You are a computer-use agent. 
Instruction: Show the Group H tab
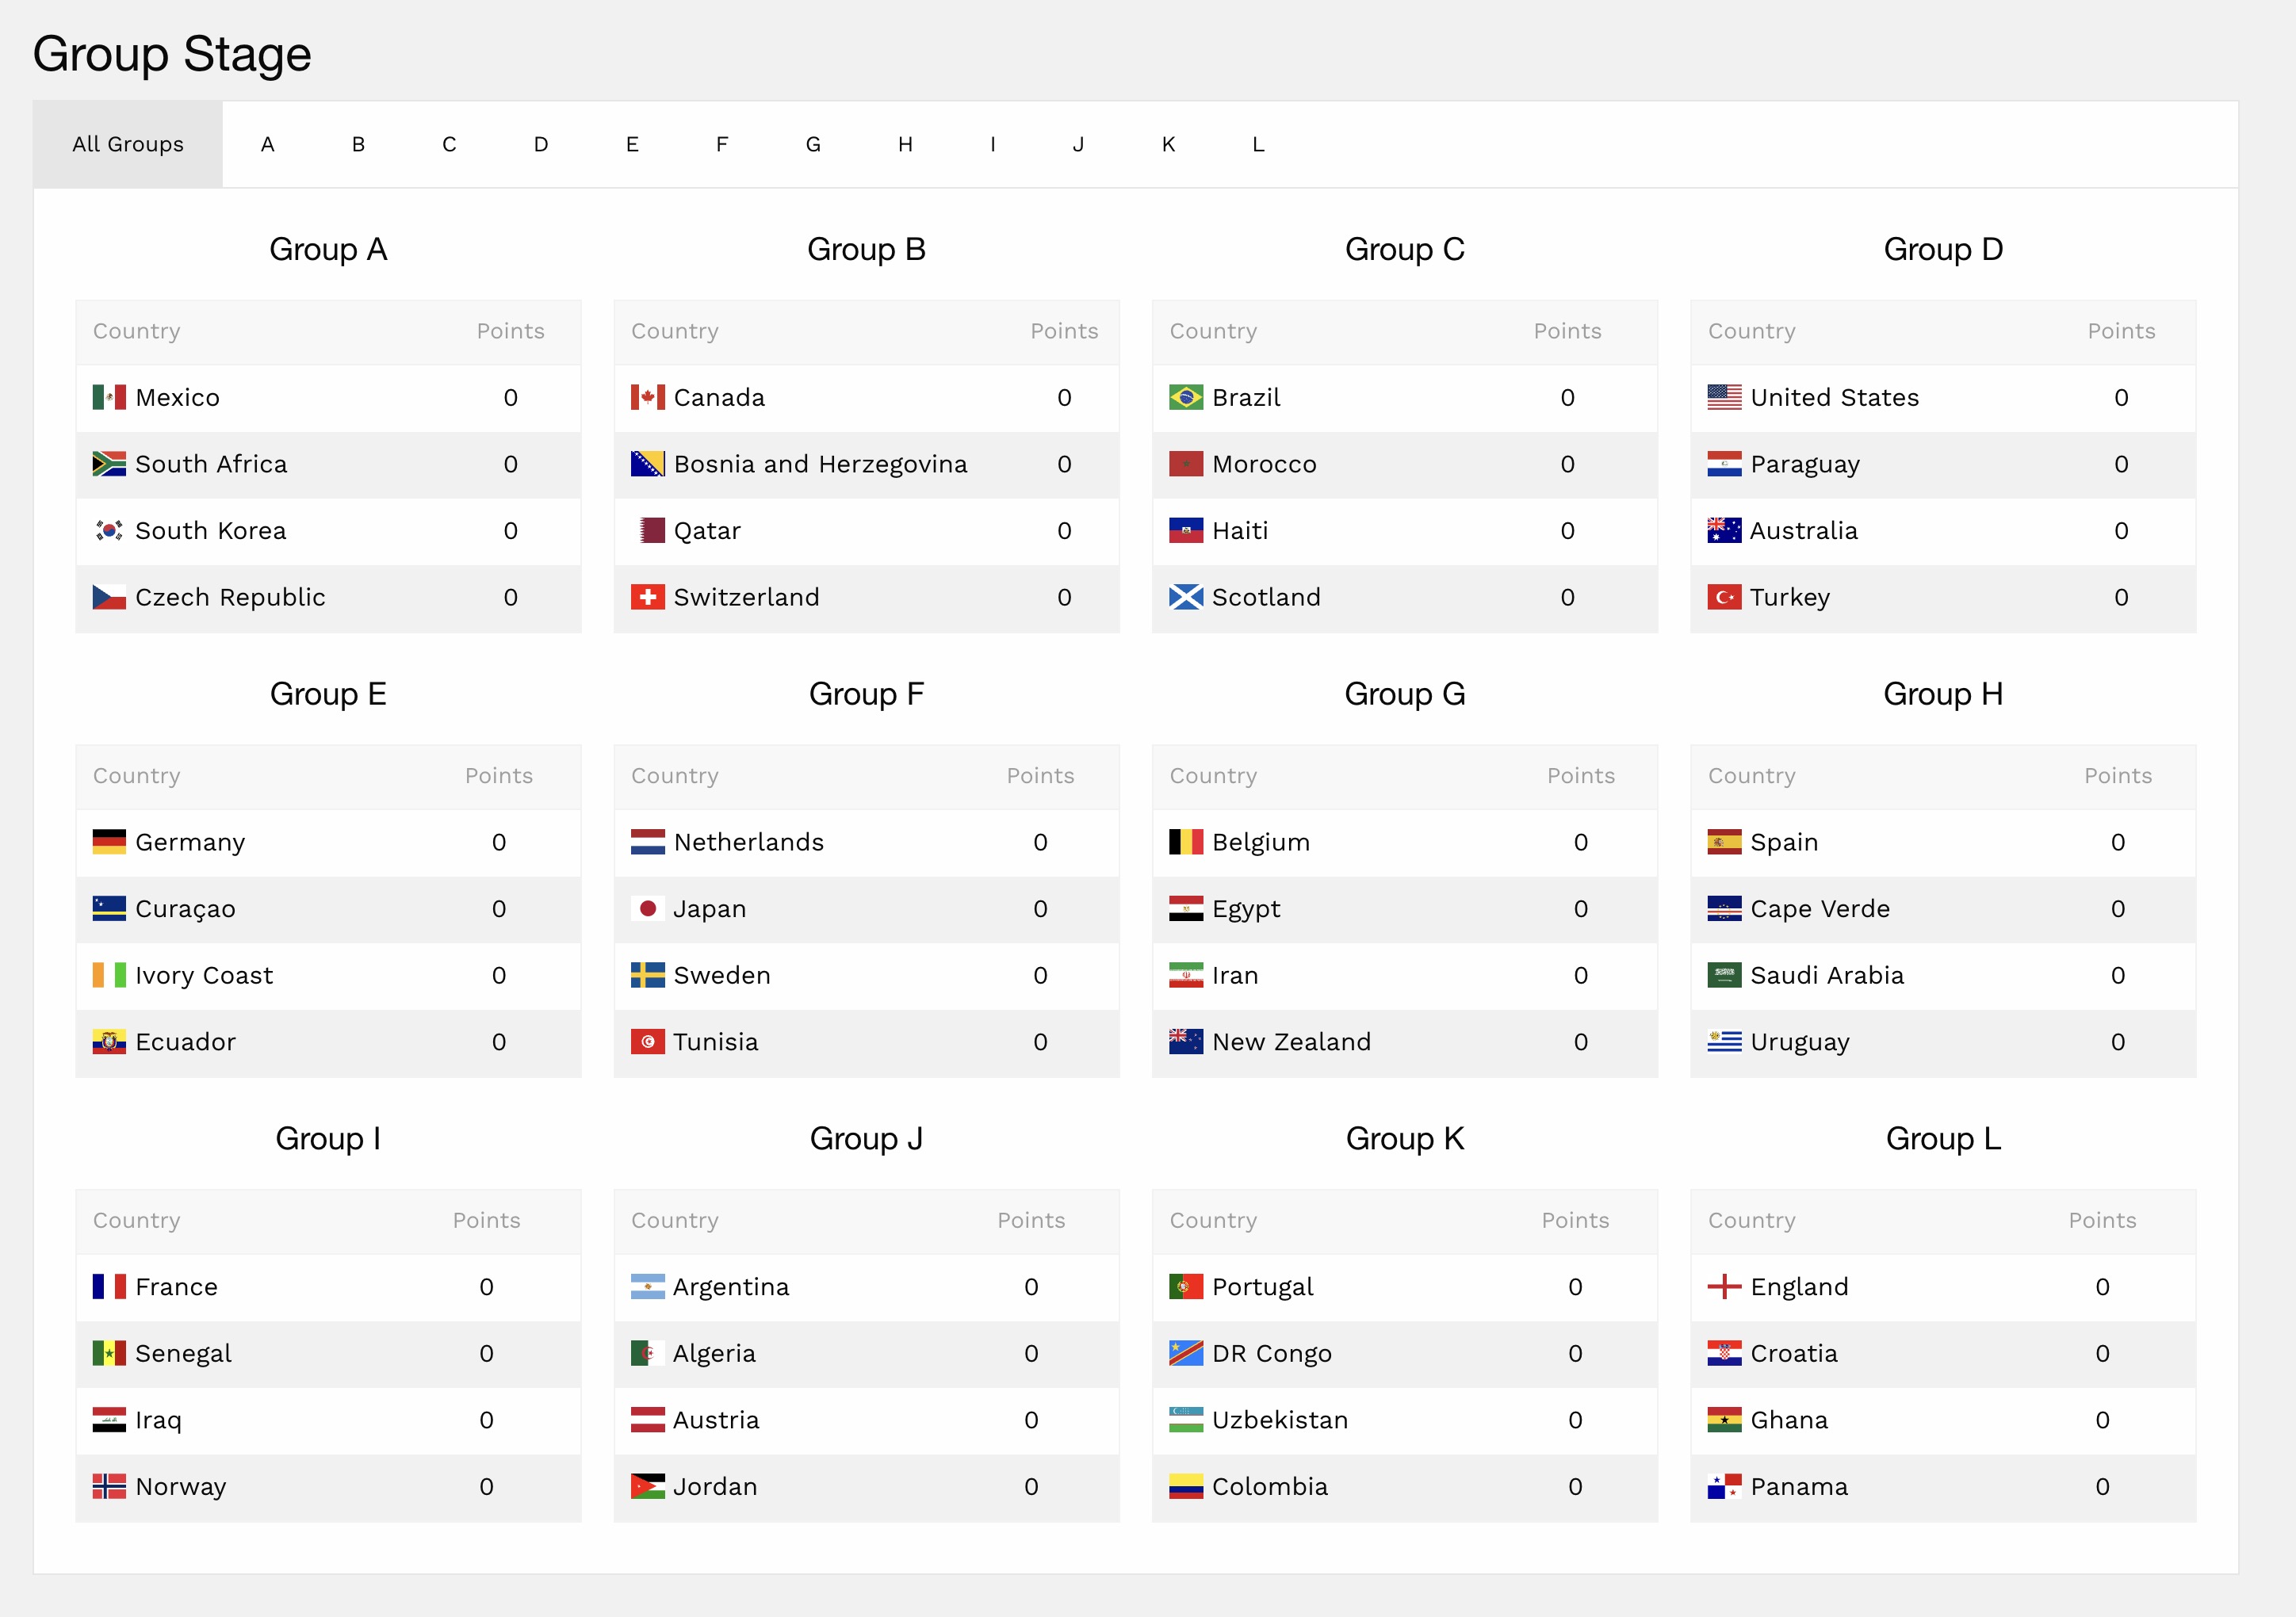tap(905, 144)
